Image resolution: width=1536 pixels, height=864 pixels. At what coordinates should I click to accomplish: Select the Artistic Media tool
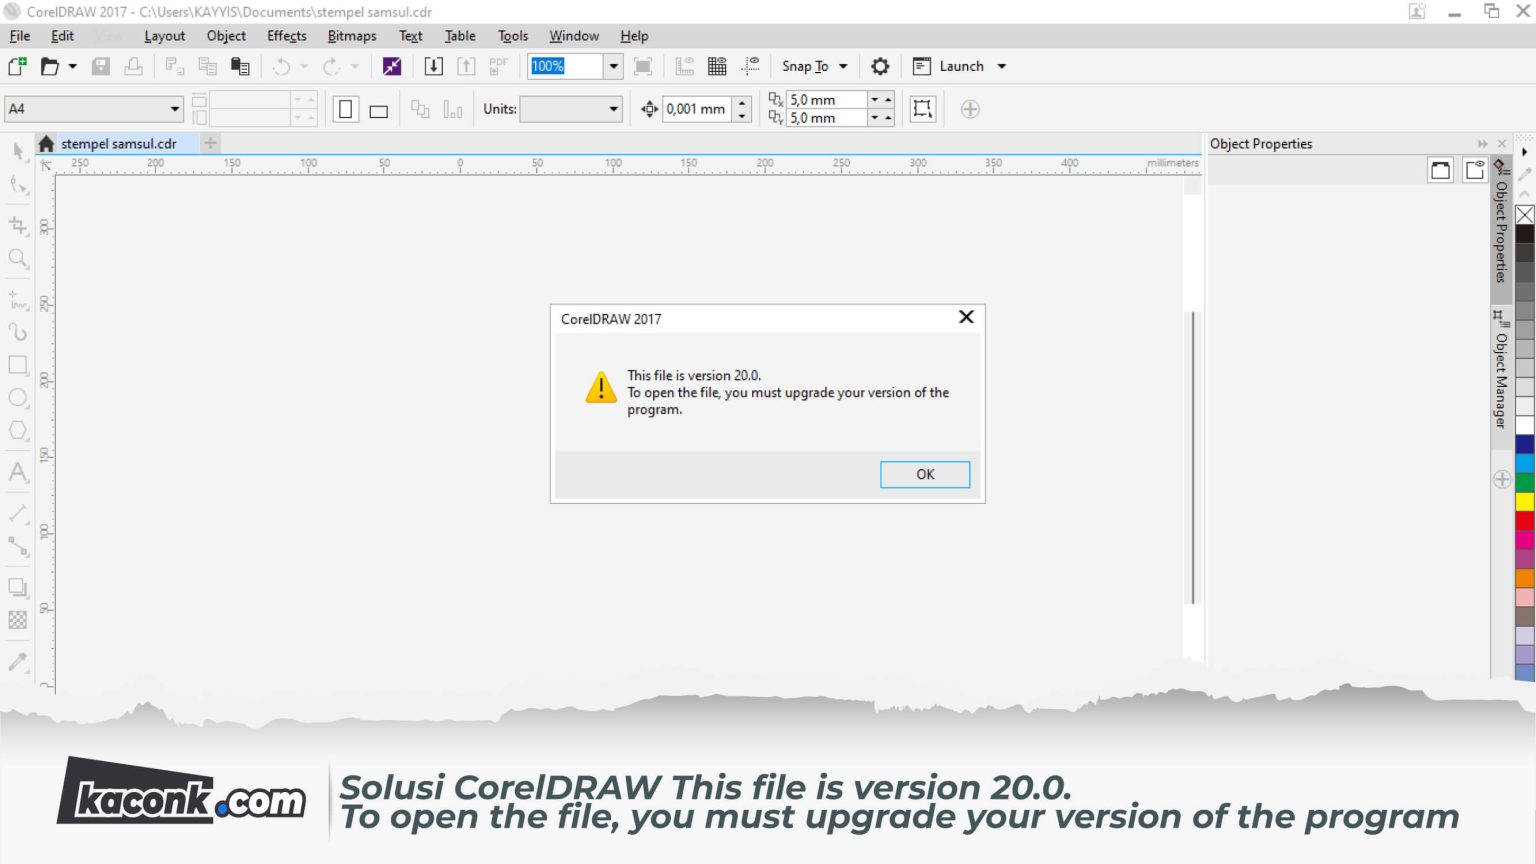point(18,332)
